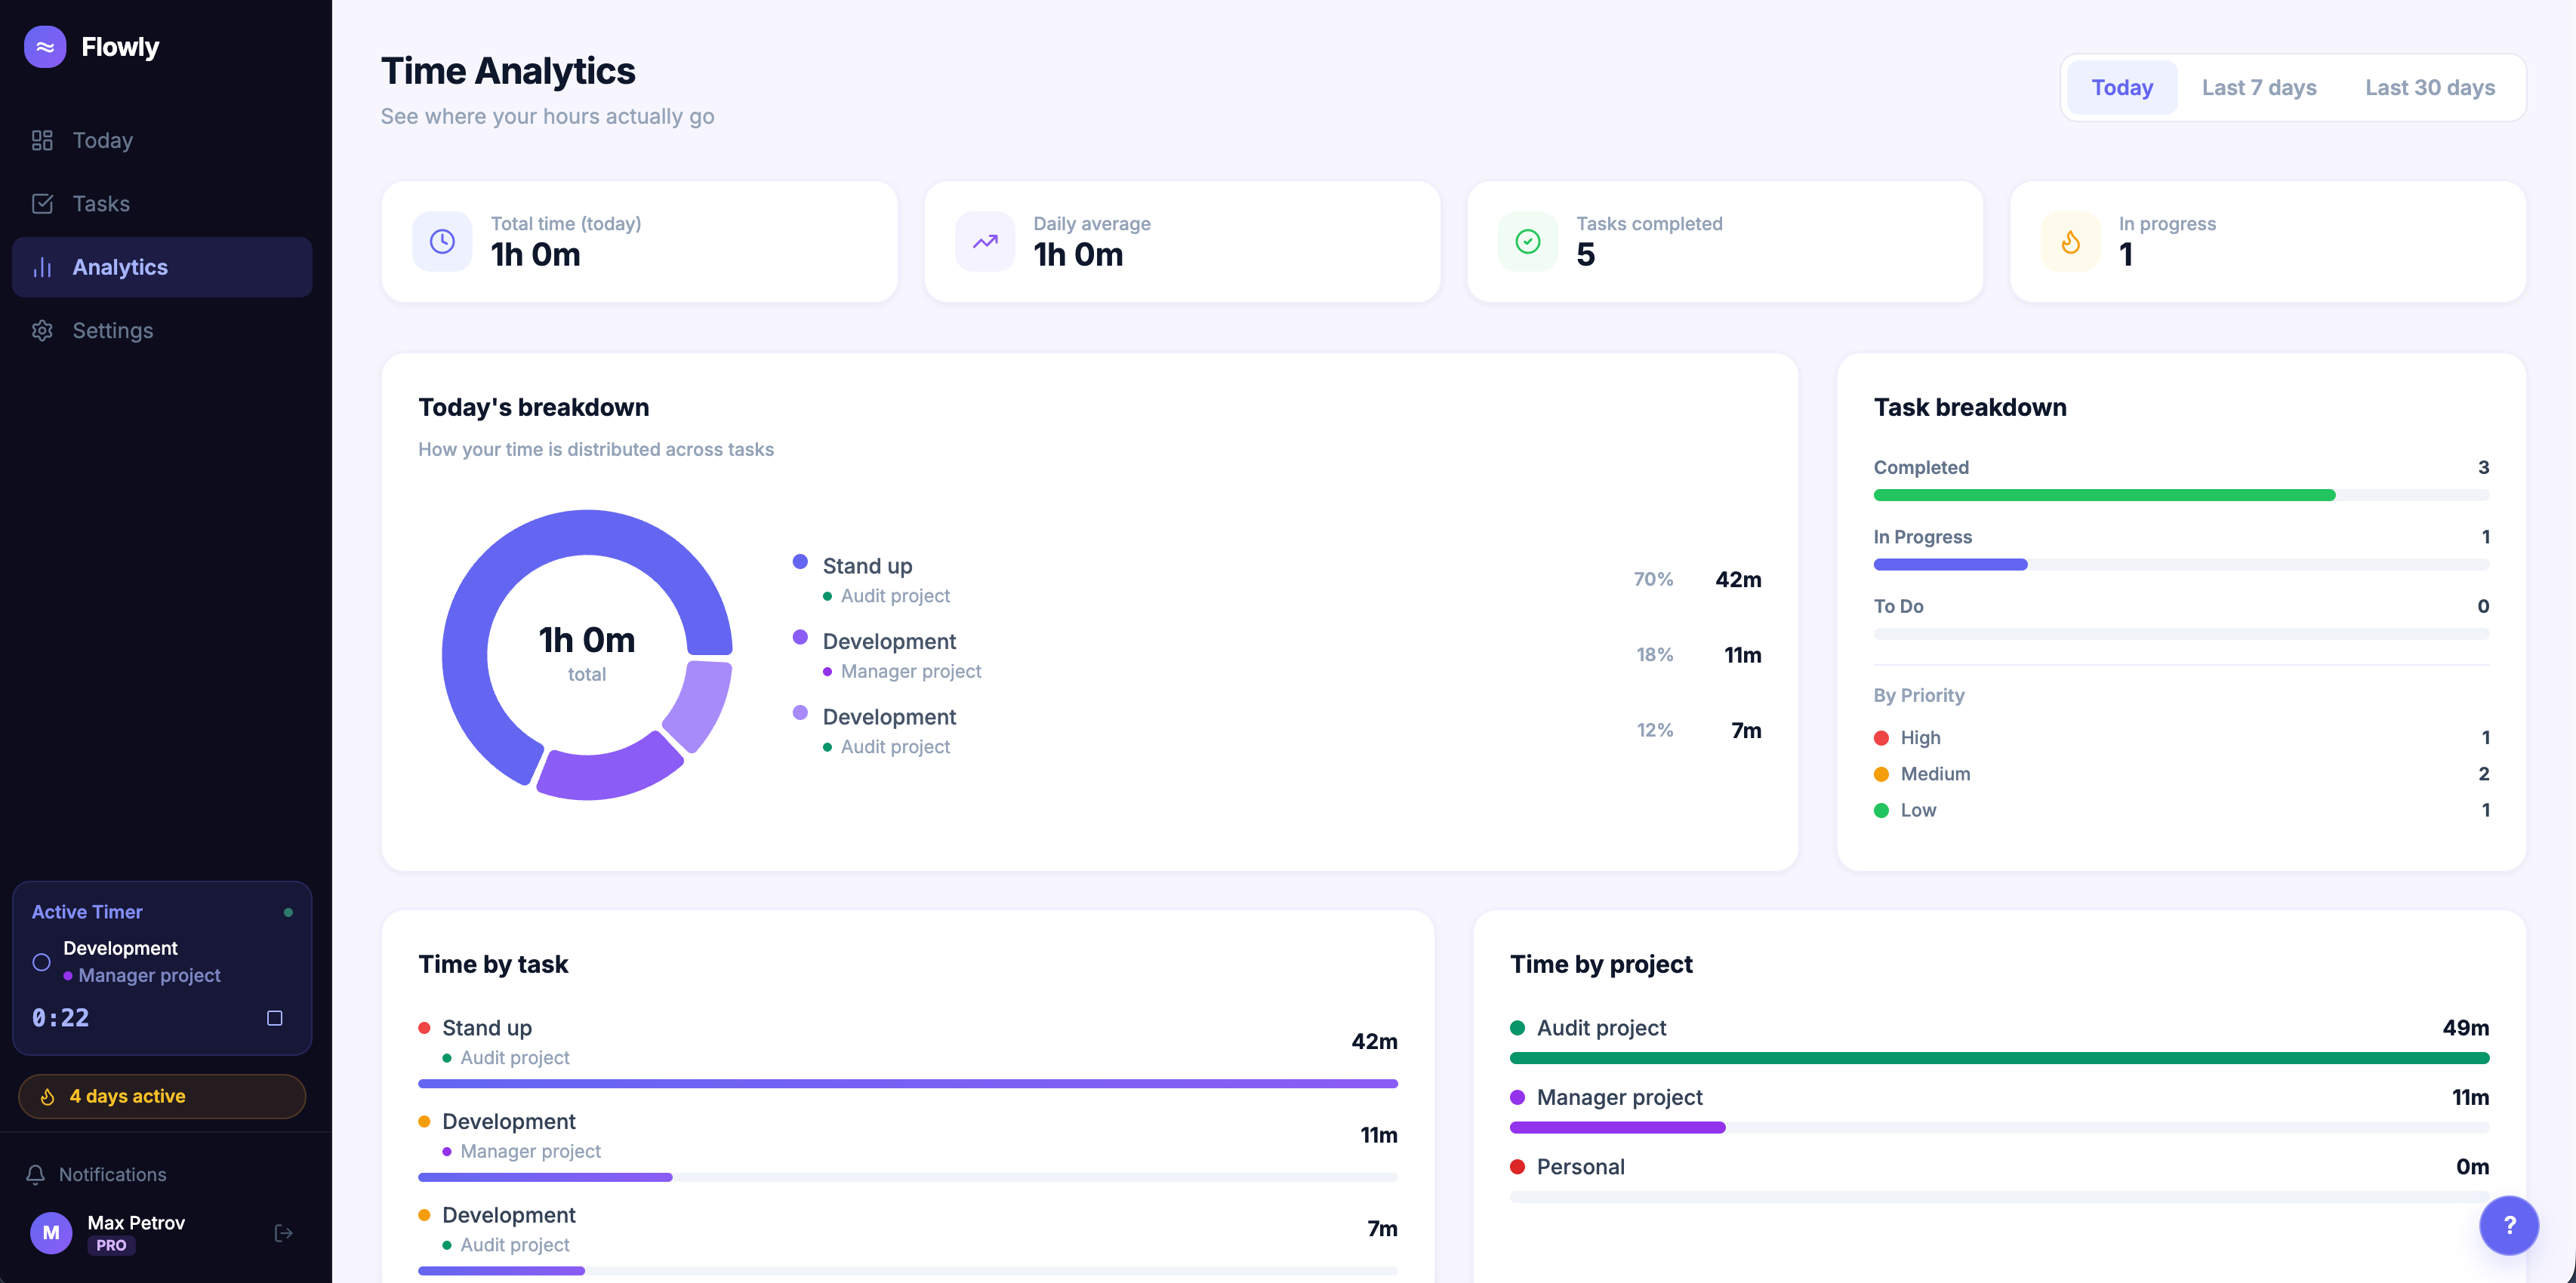This screenshot has width=2576, height=1283.
Task: Click the Stand up legend entry in breakdown
Action: tap(866, 566)
